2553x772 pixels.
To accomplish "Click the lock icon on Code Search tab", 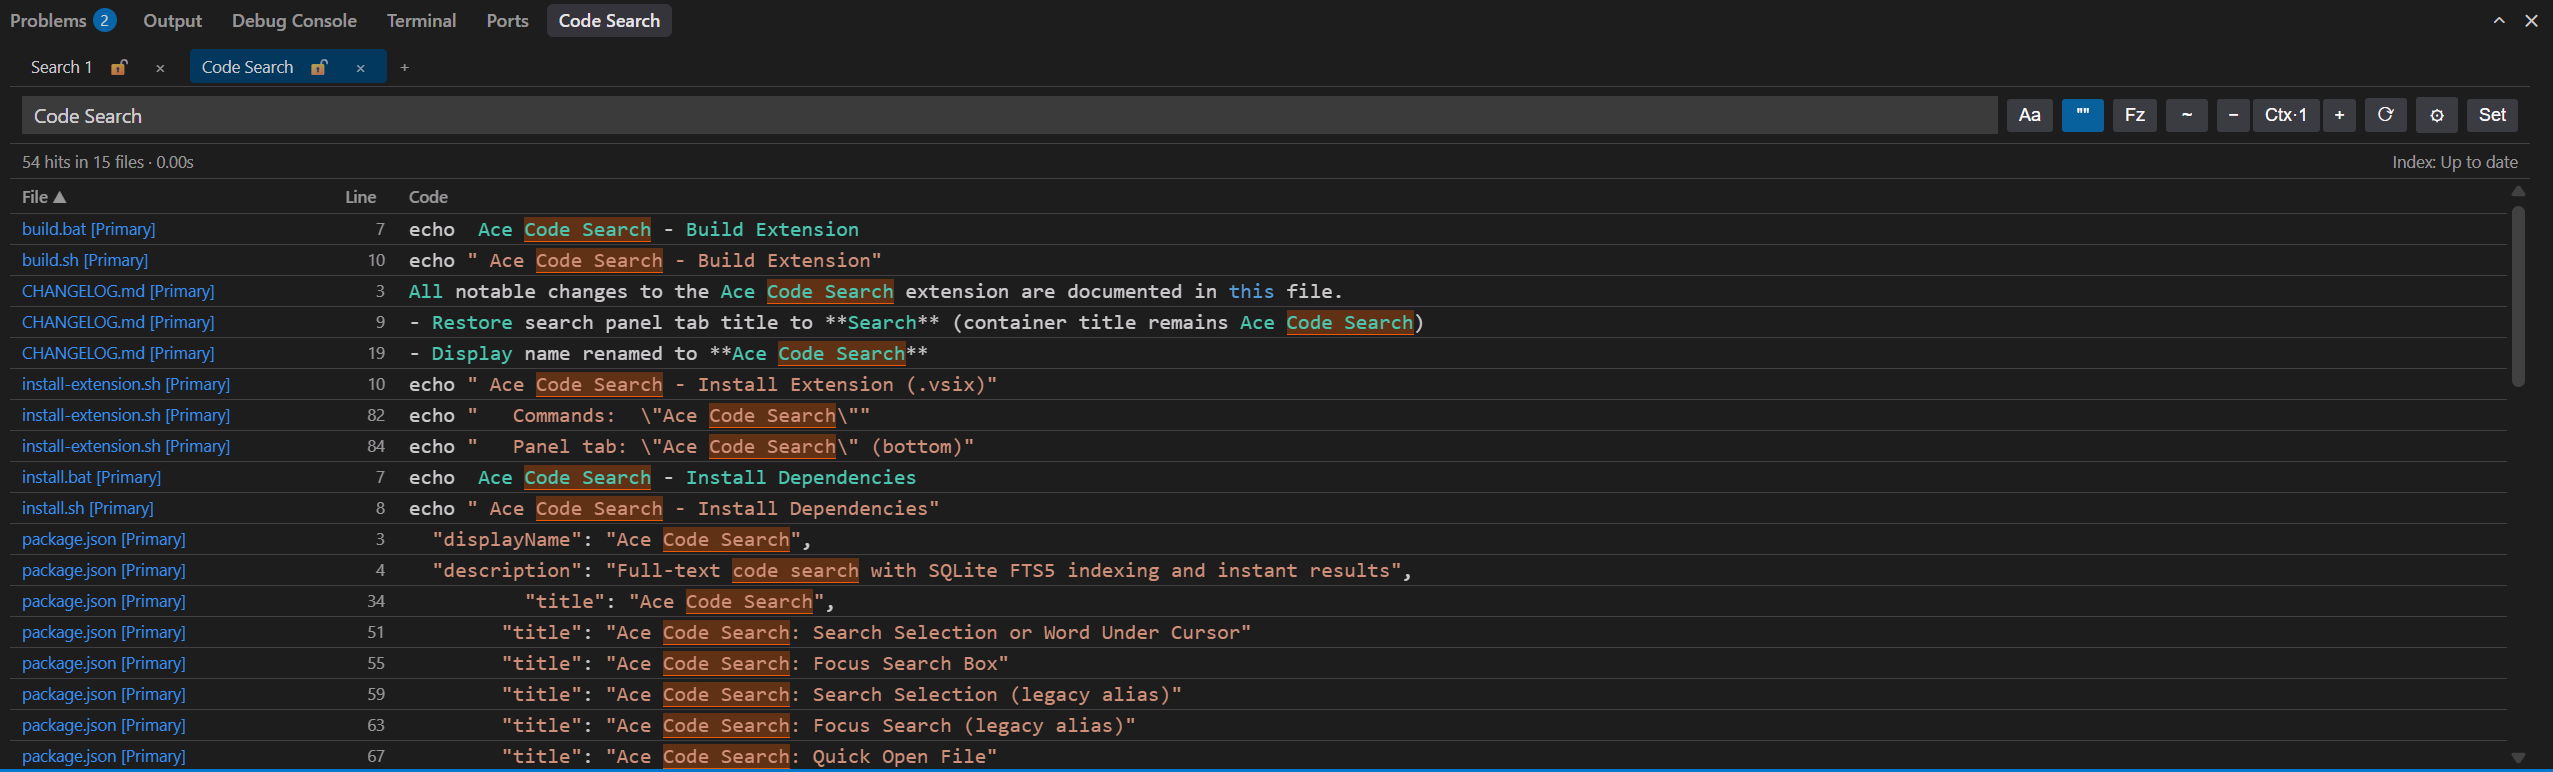I will click(319, 67).
